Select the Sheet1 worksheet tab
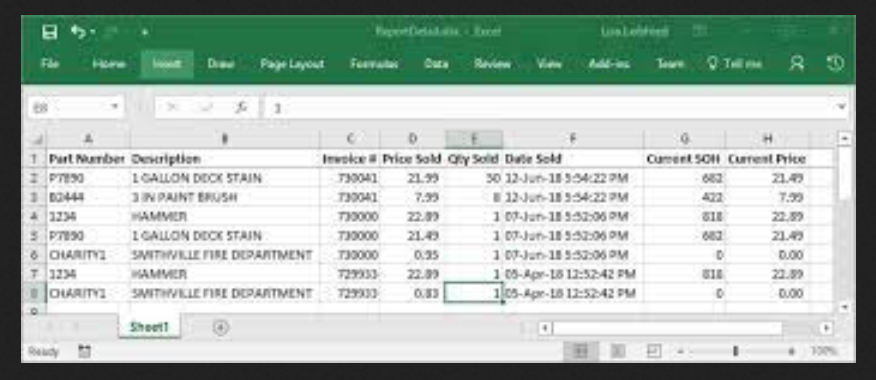This screenshot has width=876, height=380. coord(149,327)
